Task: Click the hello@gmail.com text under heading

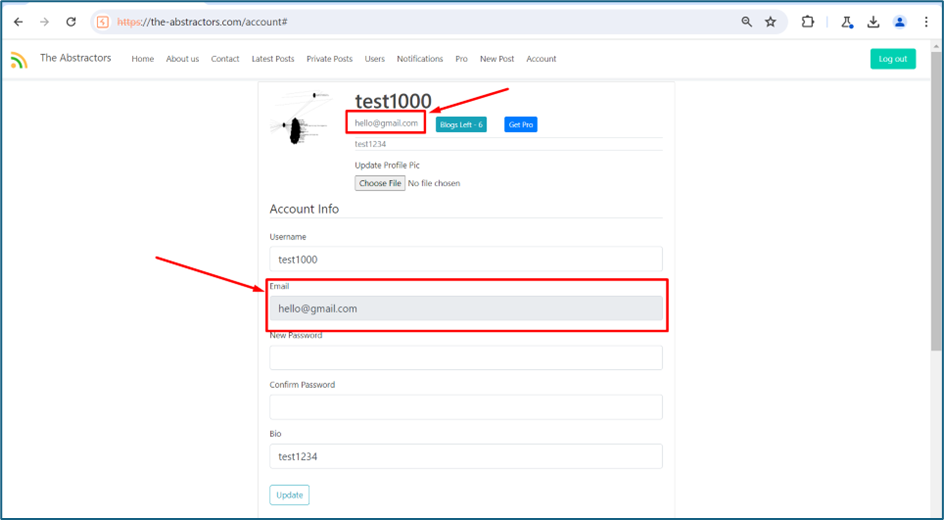Action: 386,123
